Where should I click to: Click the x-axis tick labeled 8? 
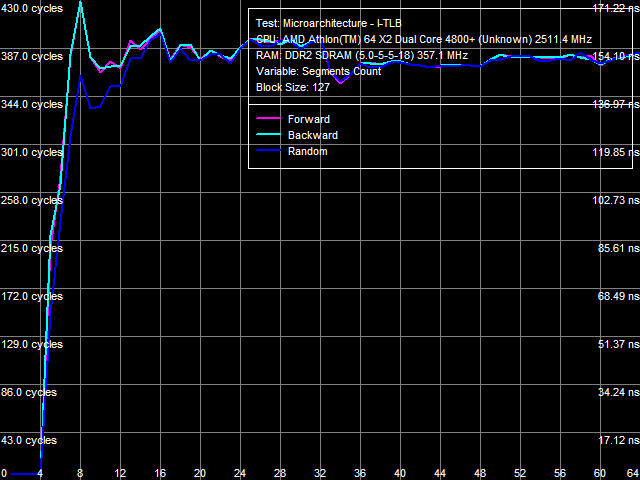(80, 473)
